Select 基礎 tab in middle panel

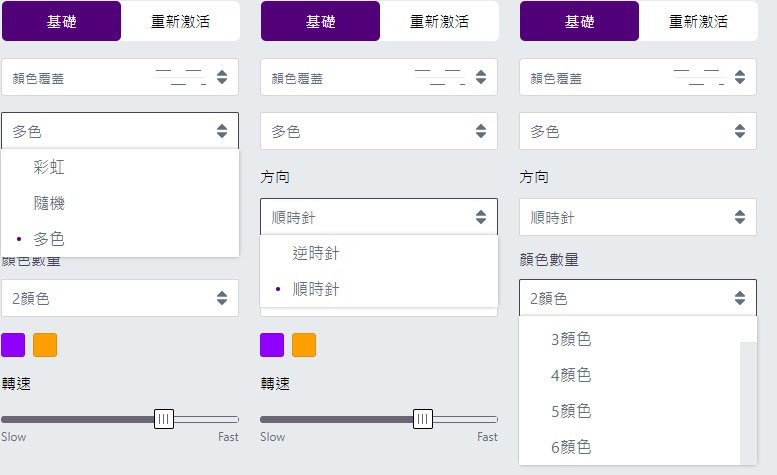point(320,21)
